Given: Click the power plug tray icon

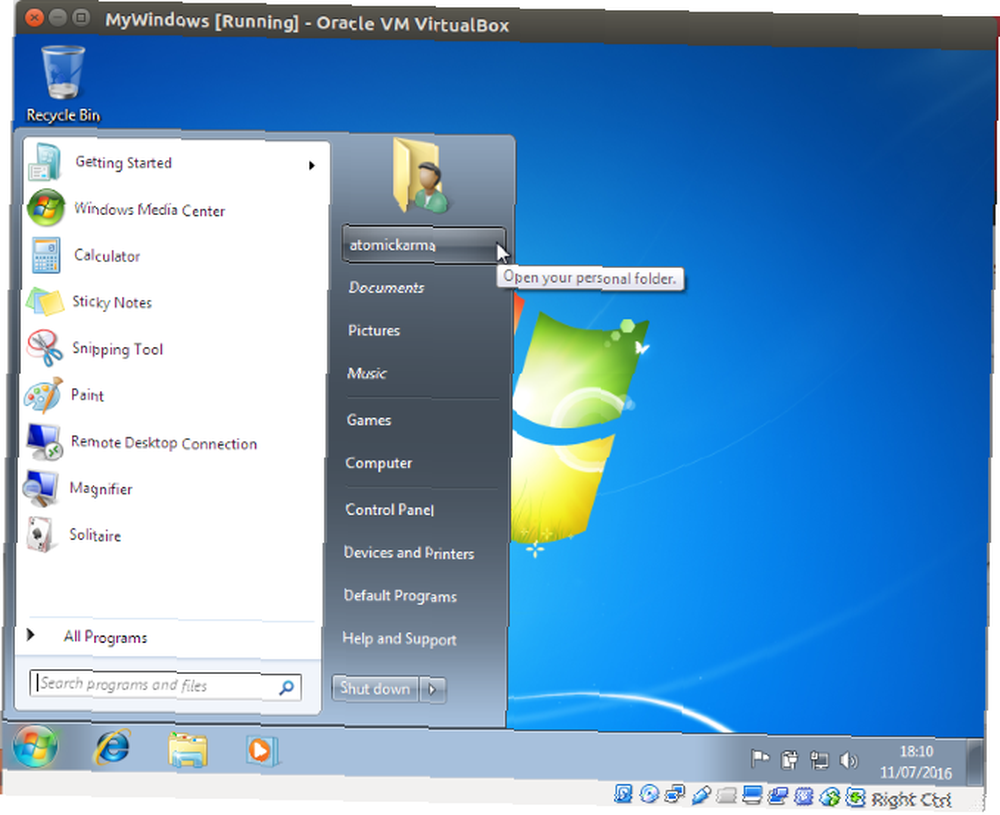Looking at the screenshot, I should tap(790, 760).
